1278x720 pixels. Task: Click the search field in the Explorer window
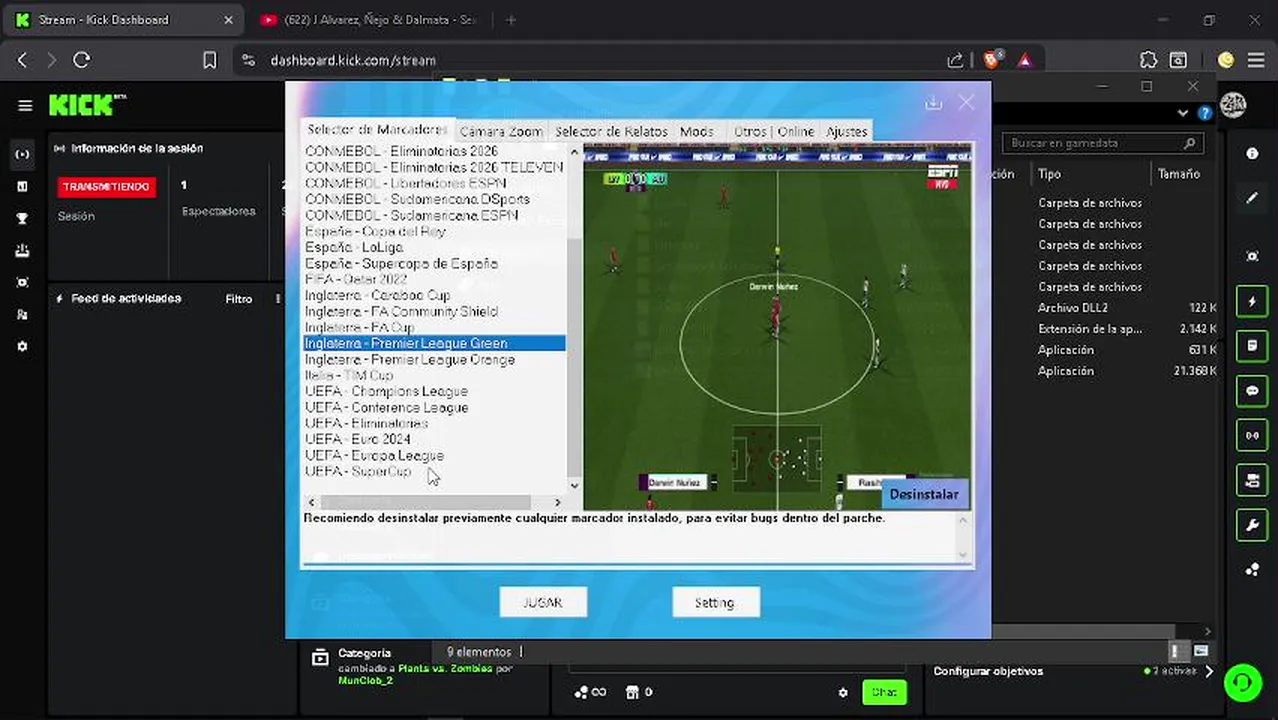(1102, 143)
